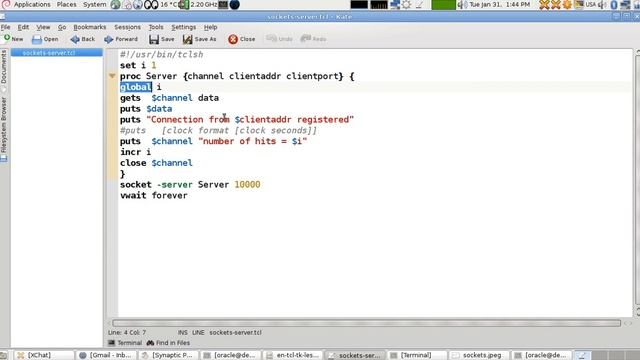Click the eyes applet in the top panel
The image size is (640, 360).
point(151,4)
